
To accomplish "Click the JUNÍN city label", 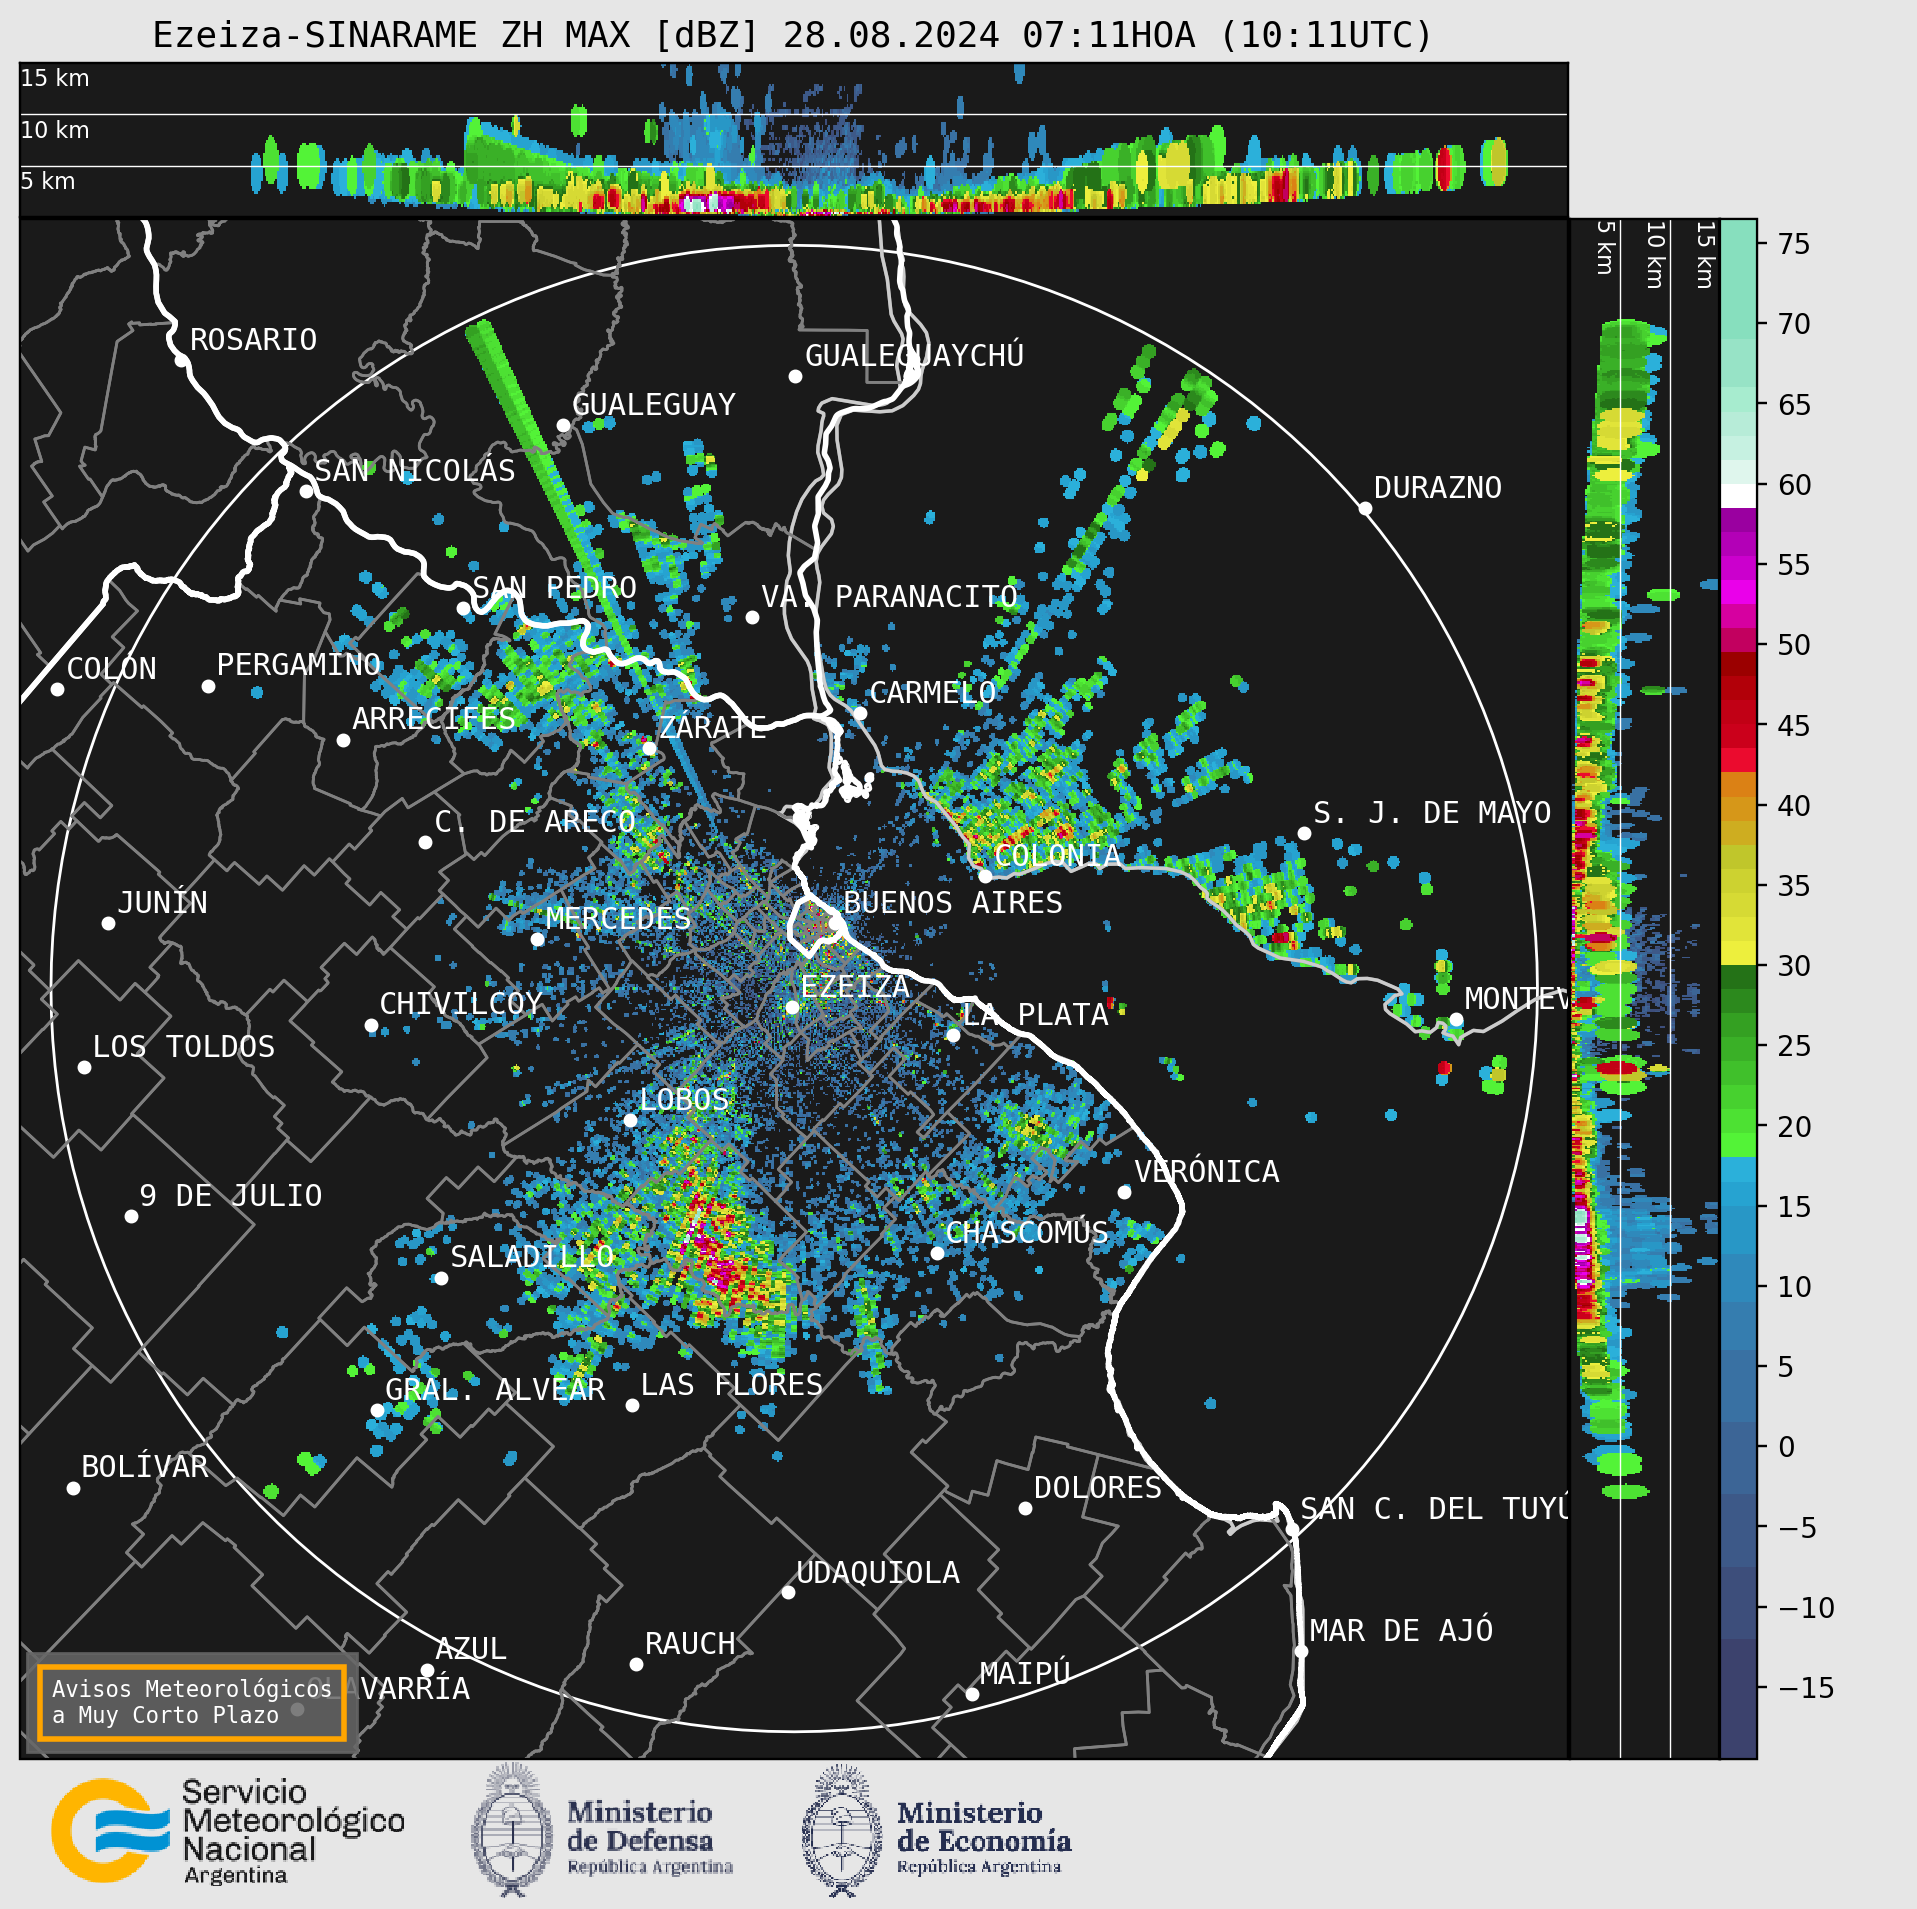I will point(162,902).
